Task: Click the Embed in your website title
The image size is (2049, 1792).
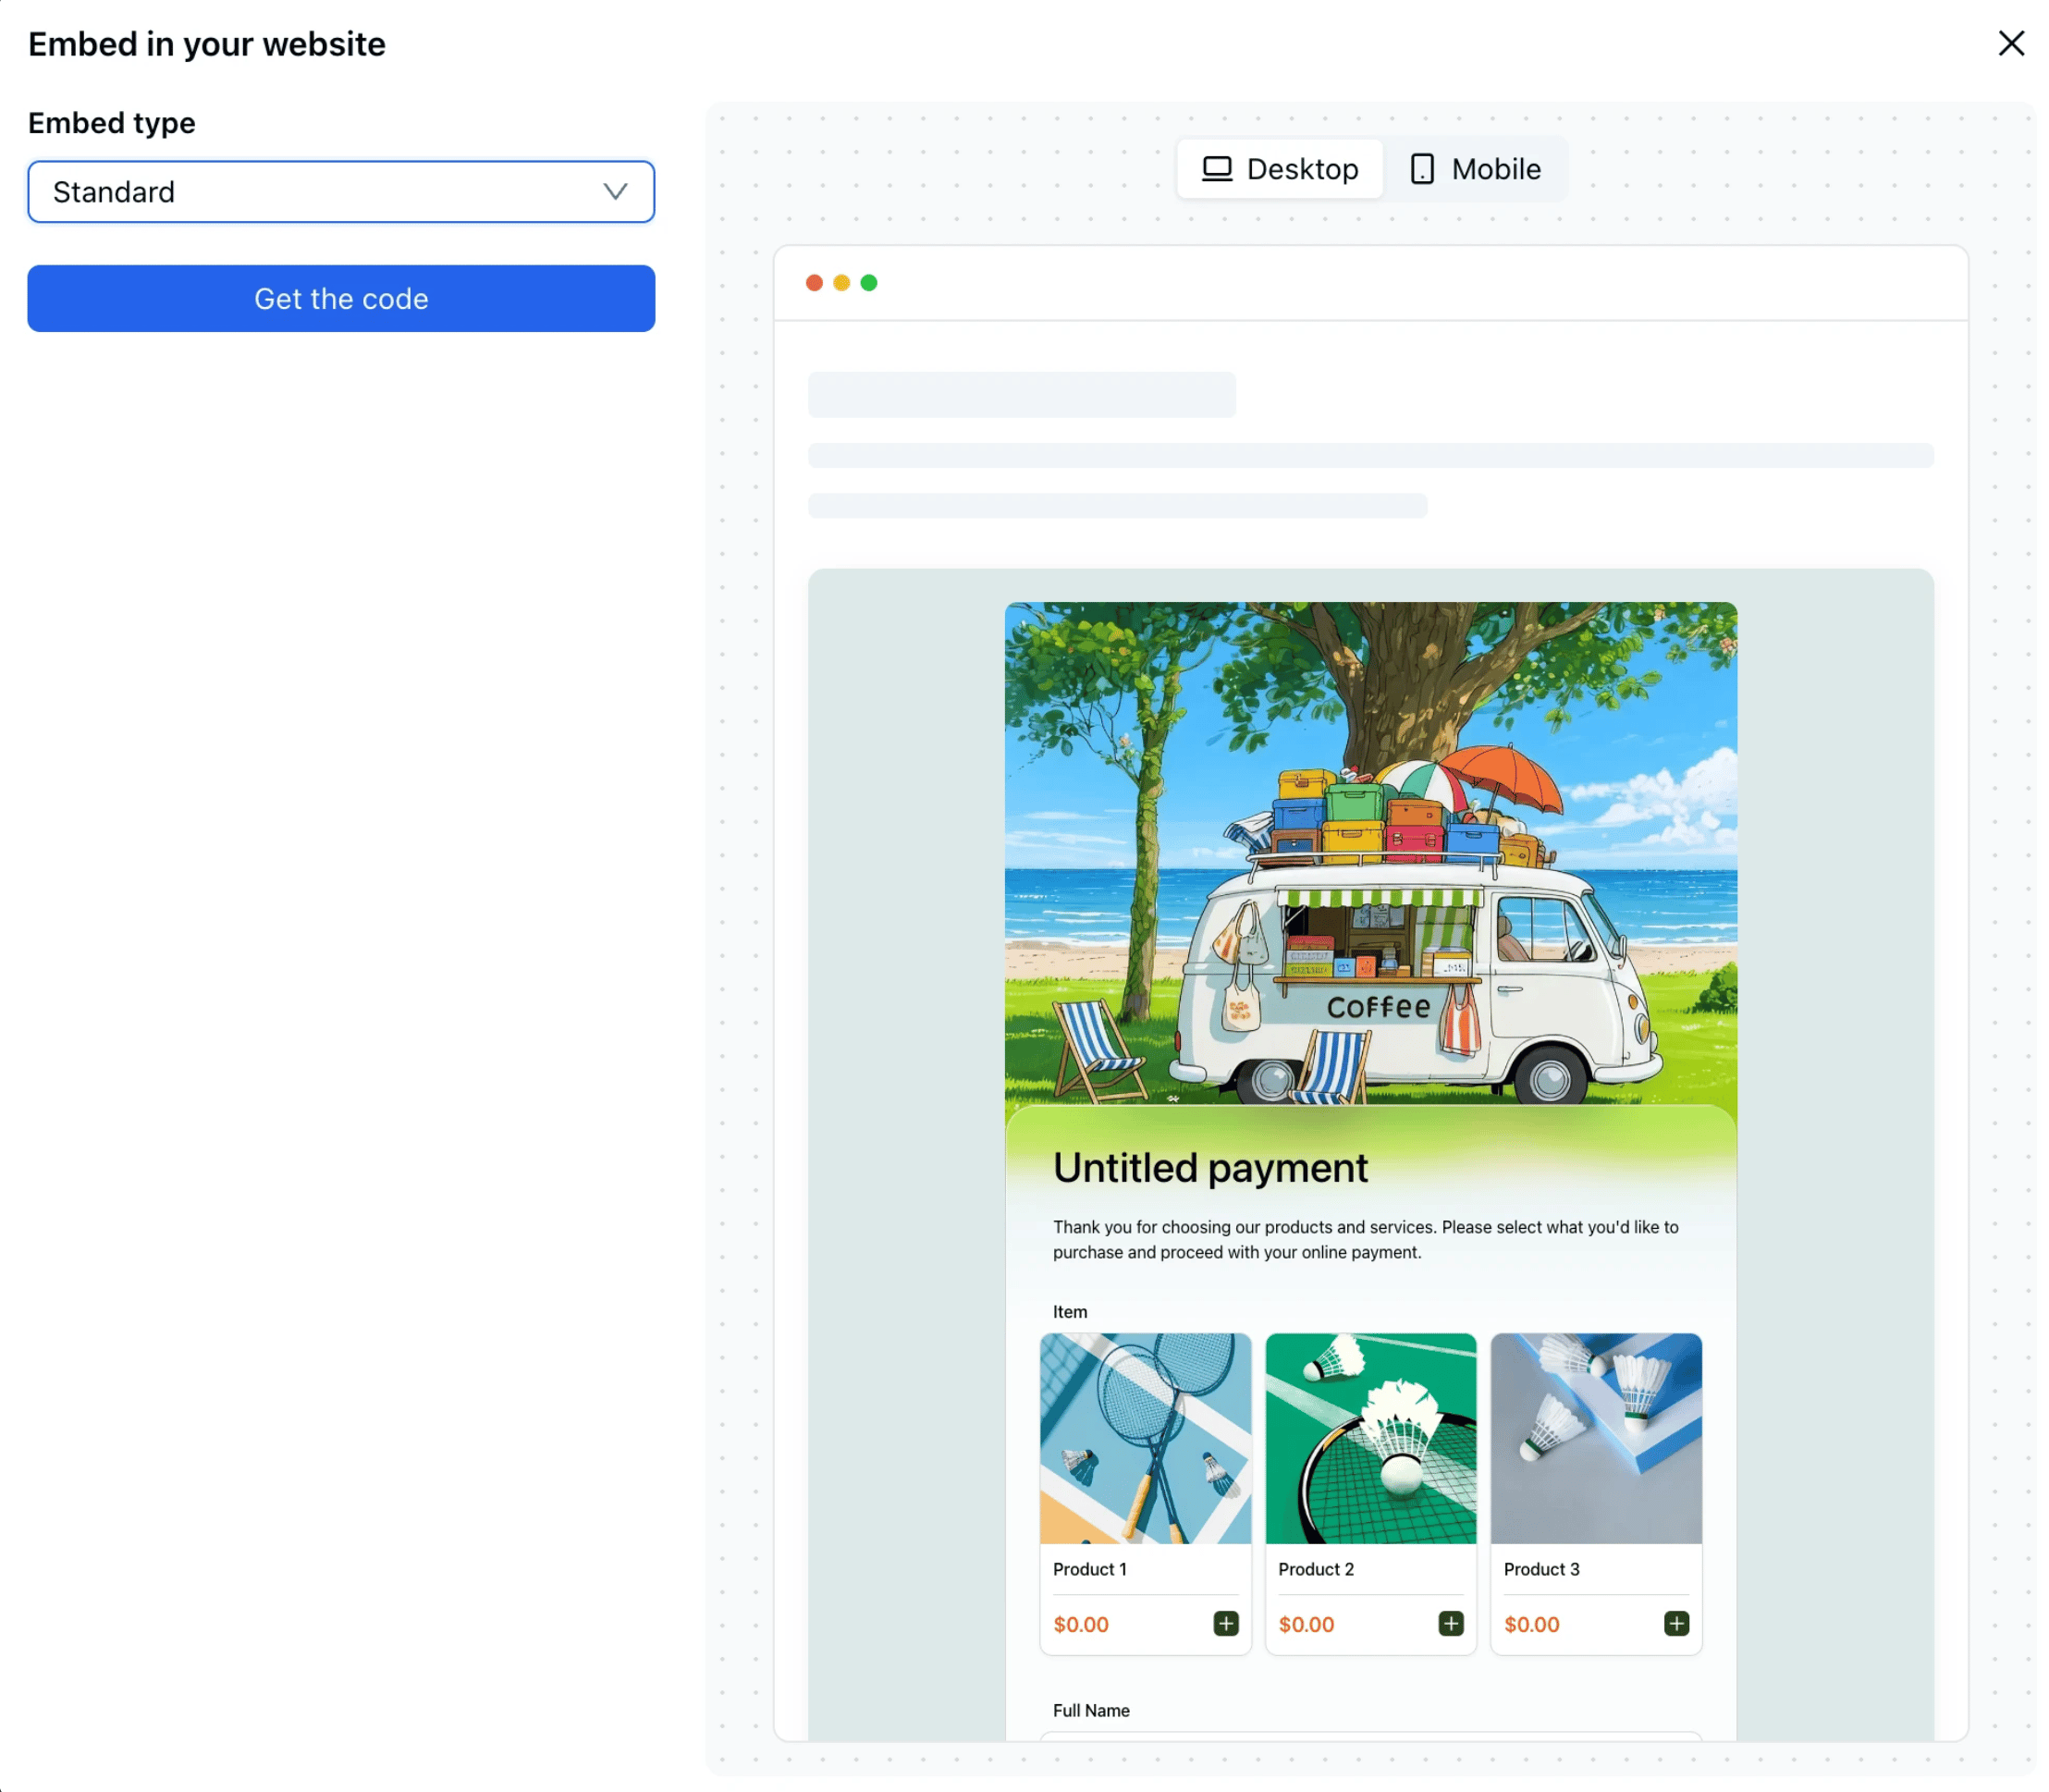Action: pos(206,44)
